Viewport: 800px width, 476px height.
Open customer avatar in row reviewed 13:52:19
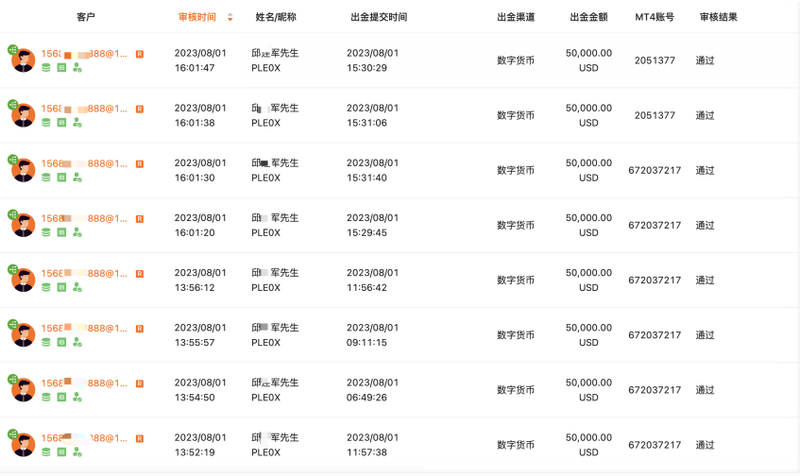pyautogui.click(x=23, y=445)
